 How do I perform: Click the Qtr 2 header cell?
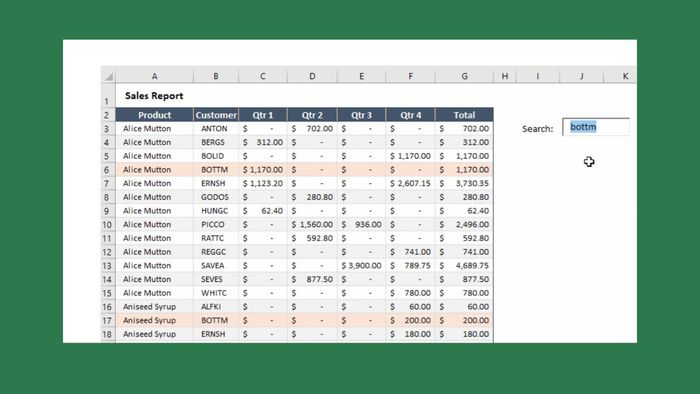[312, 115]
